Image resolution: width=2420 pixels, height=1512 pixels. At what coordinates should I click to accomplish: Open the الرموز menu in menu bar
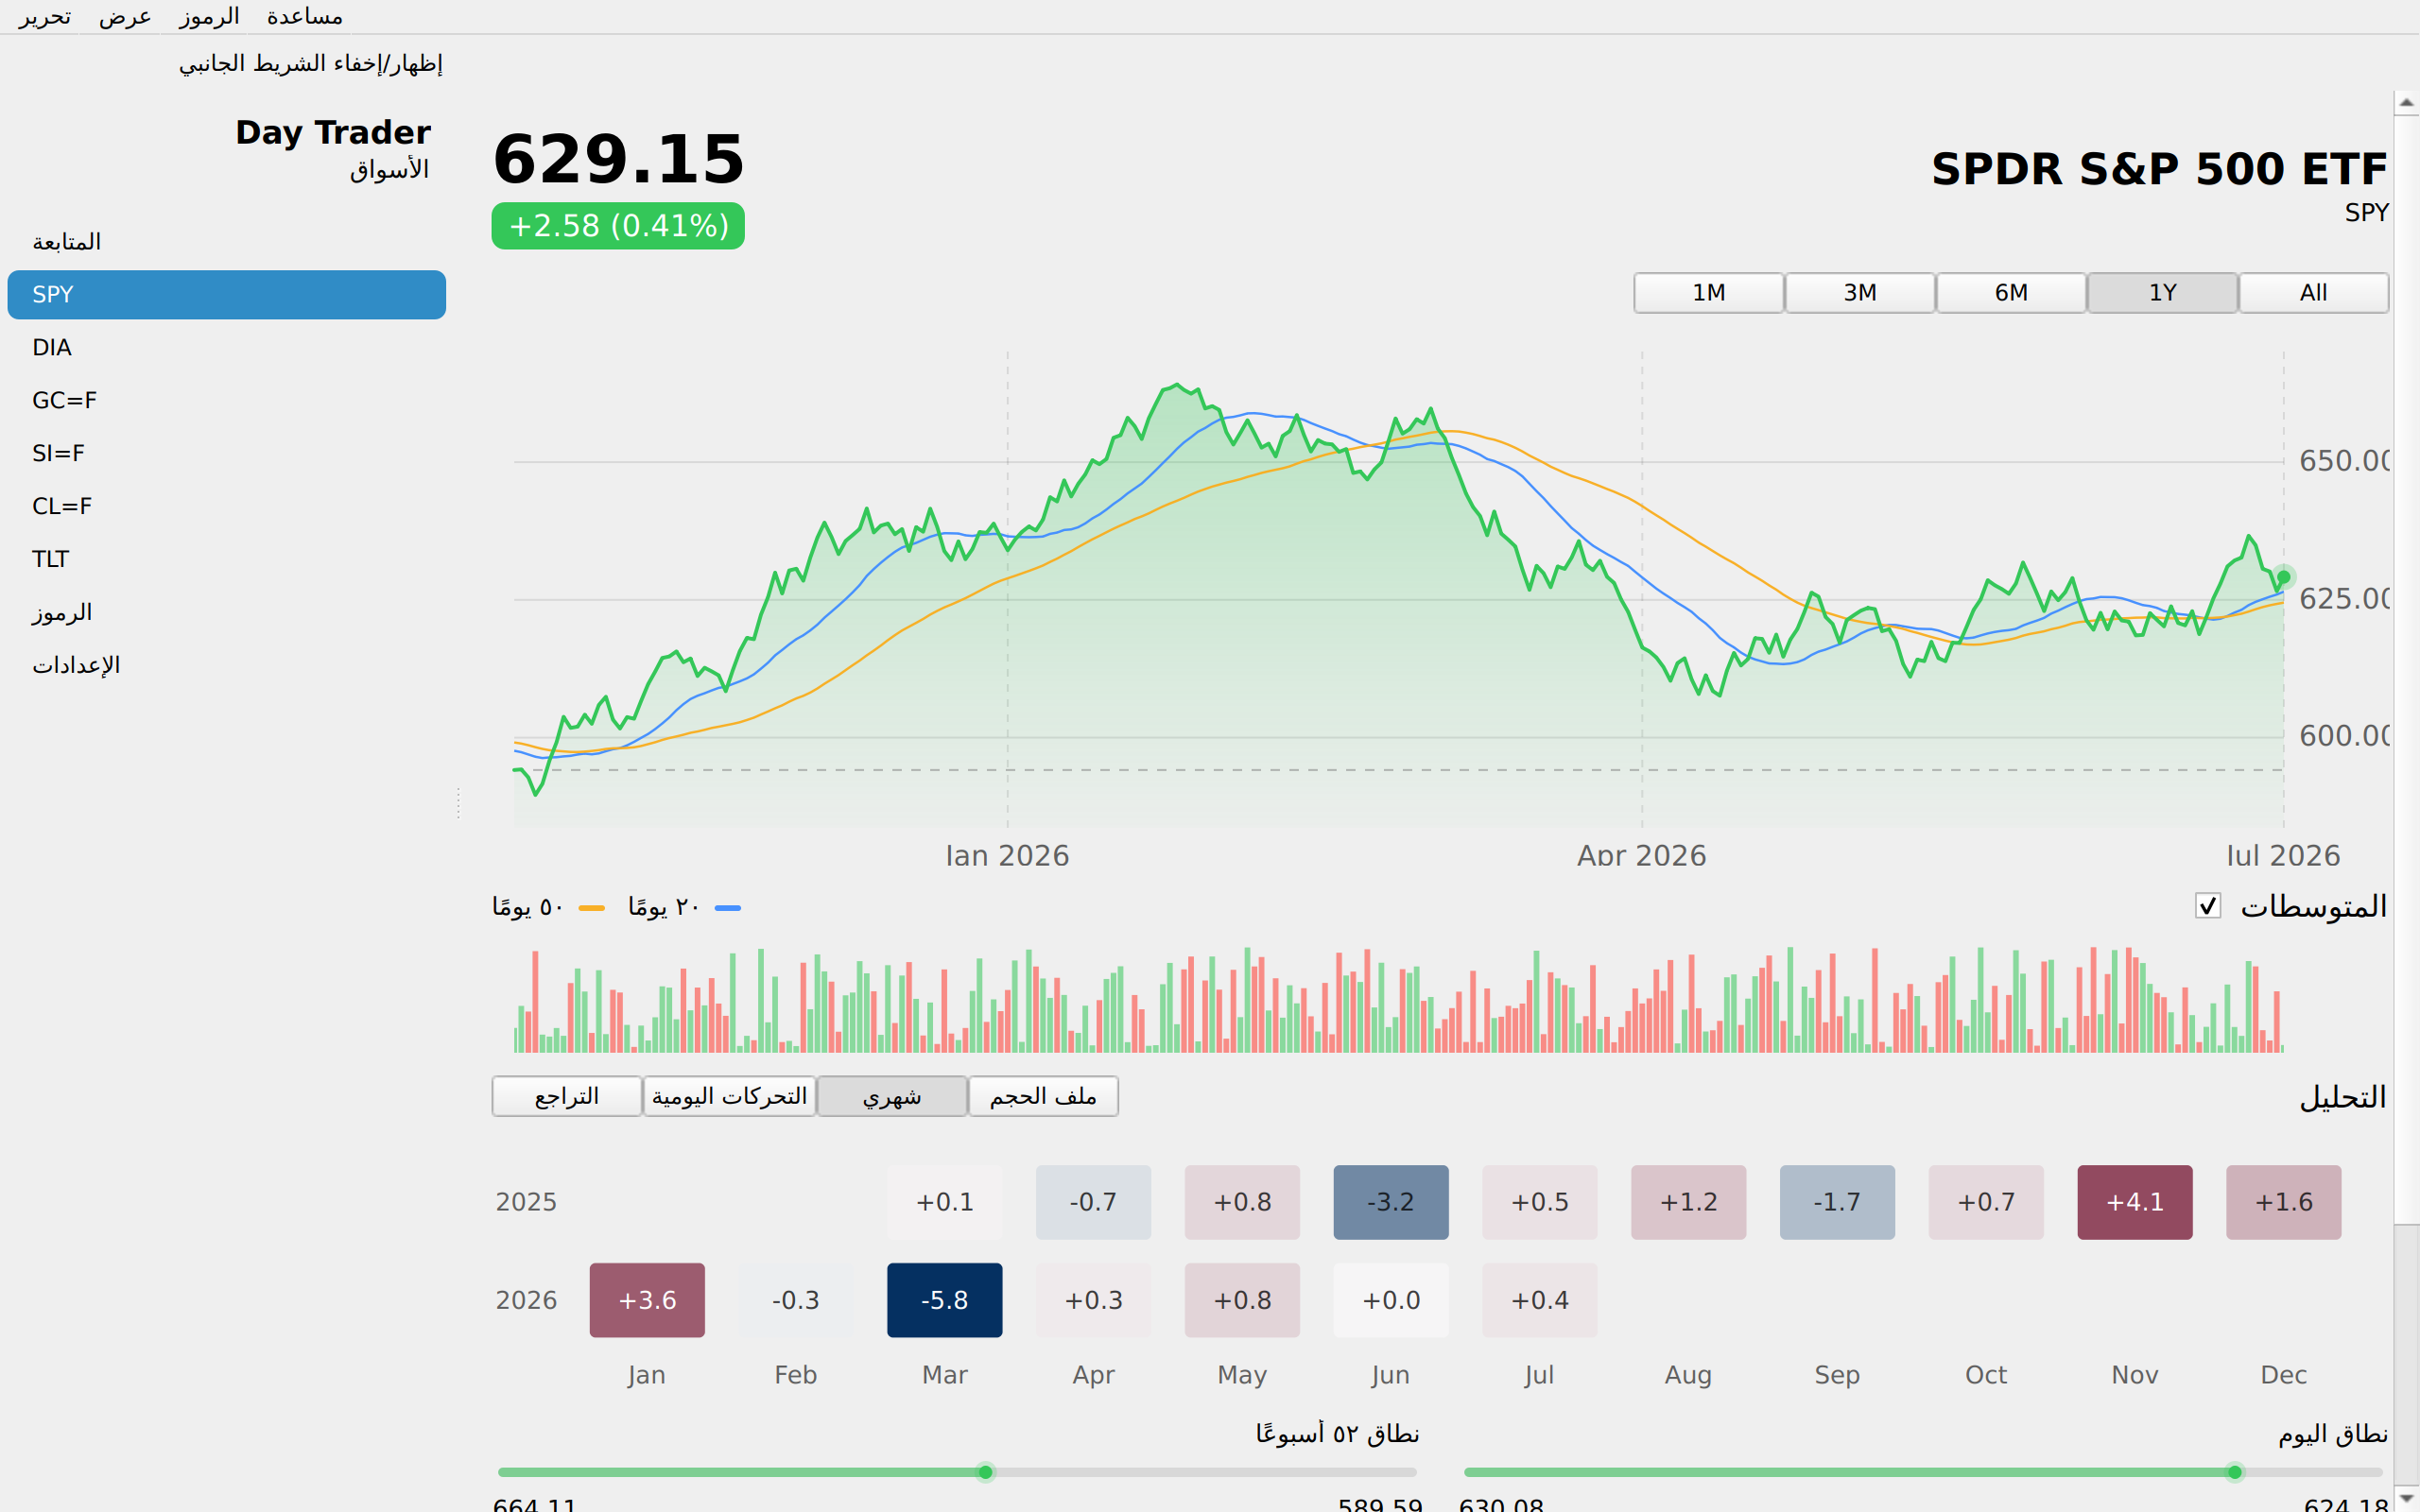pyautogui.click(x=208, y=17)
